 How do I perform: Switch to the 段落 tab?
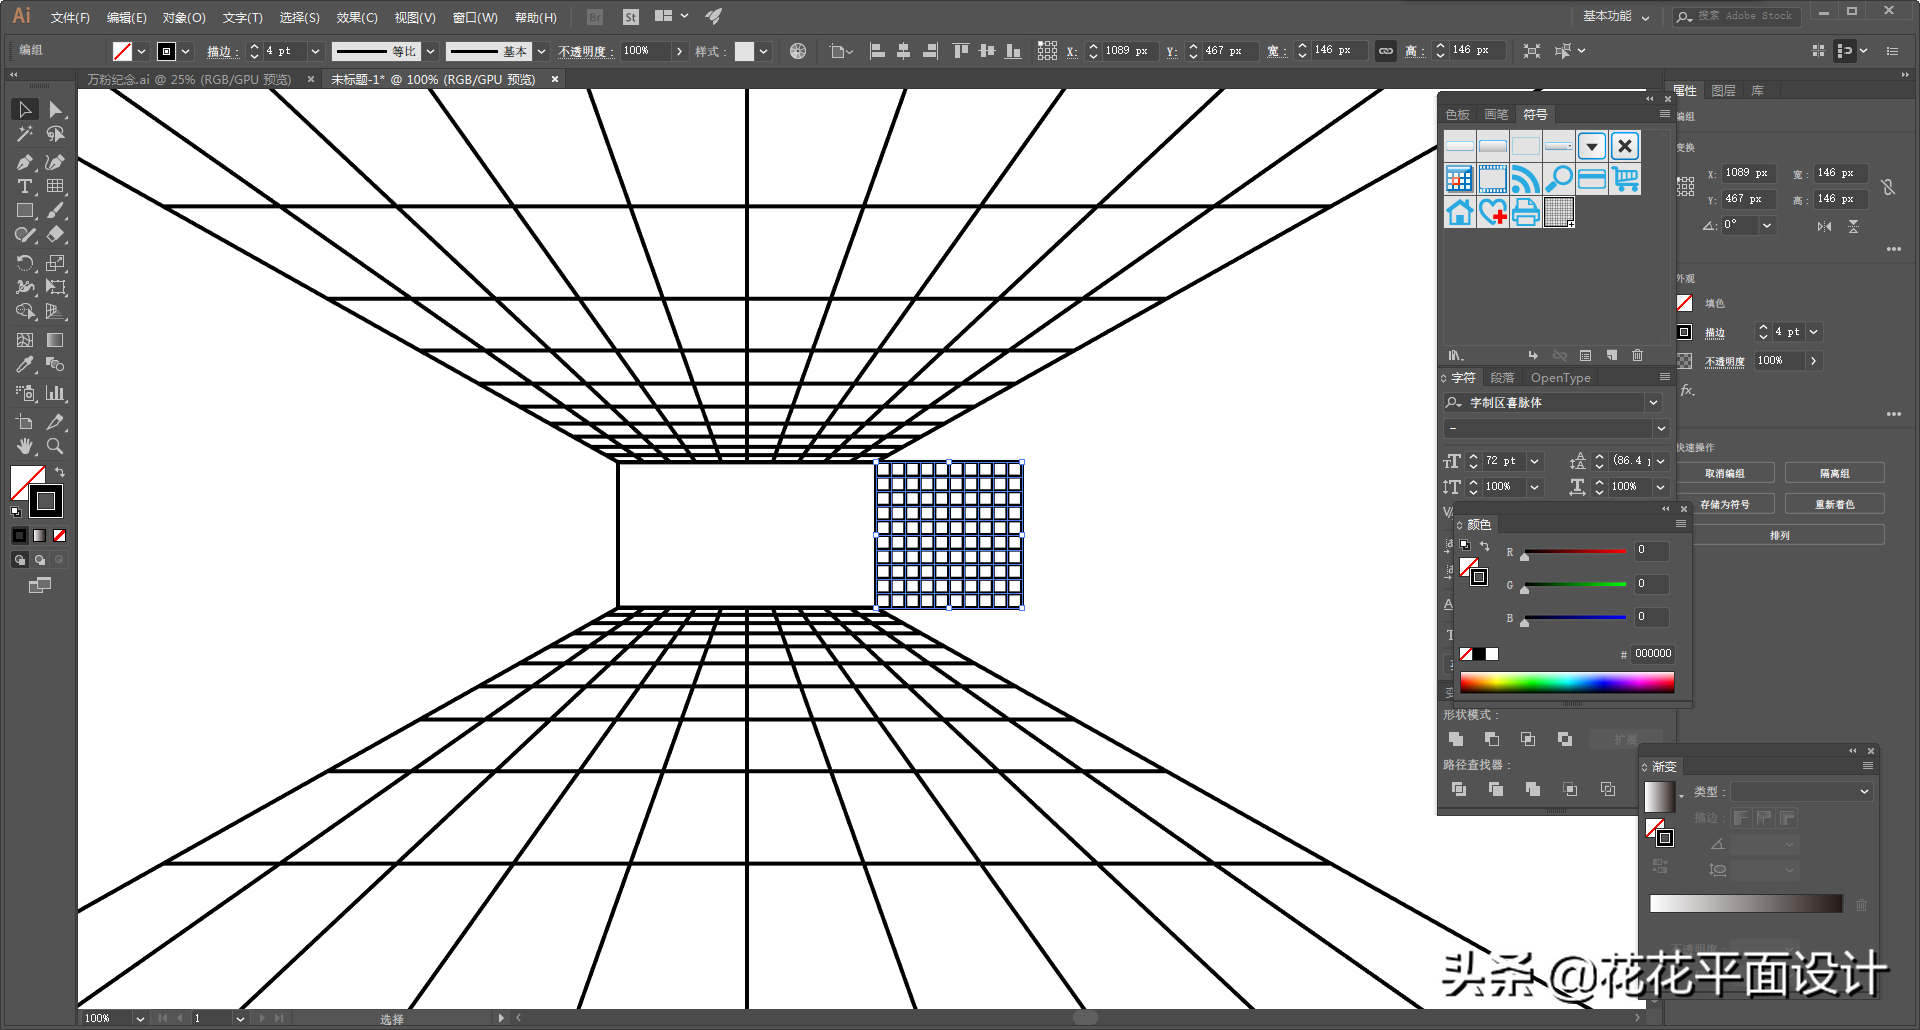tap(1502, 378)
